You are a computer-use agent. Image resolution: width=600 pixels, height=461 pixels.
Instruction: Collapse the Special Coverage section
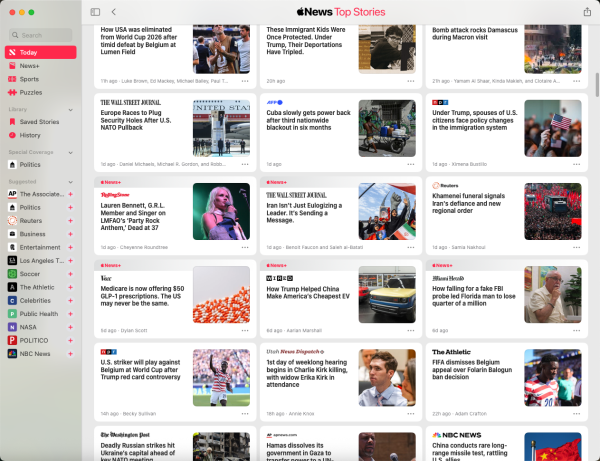[x=70, y=152]
